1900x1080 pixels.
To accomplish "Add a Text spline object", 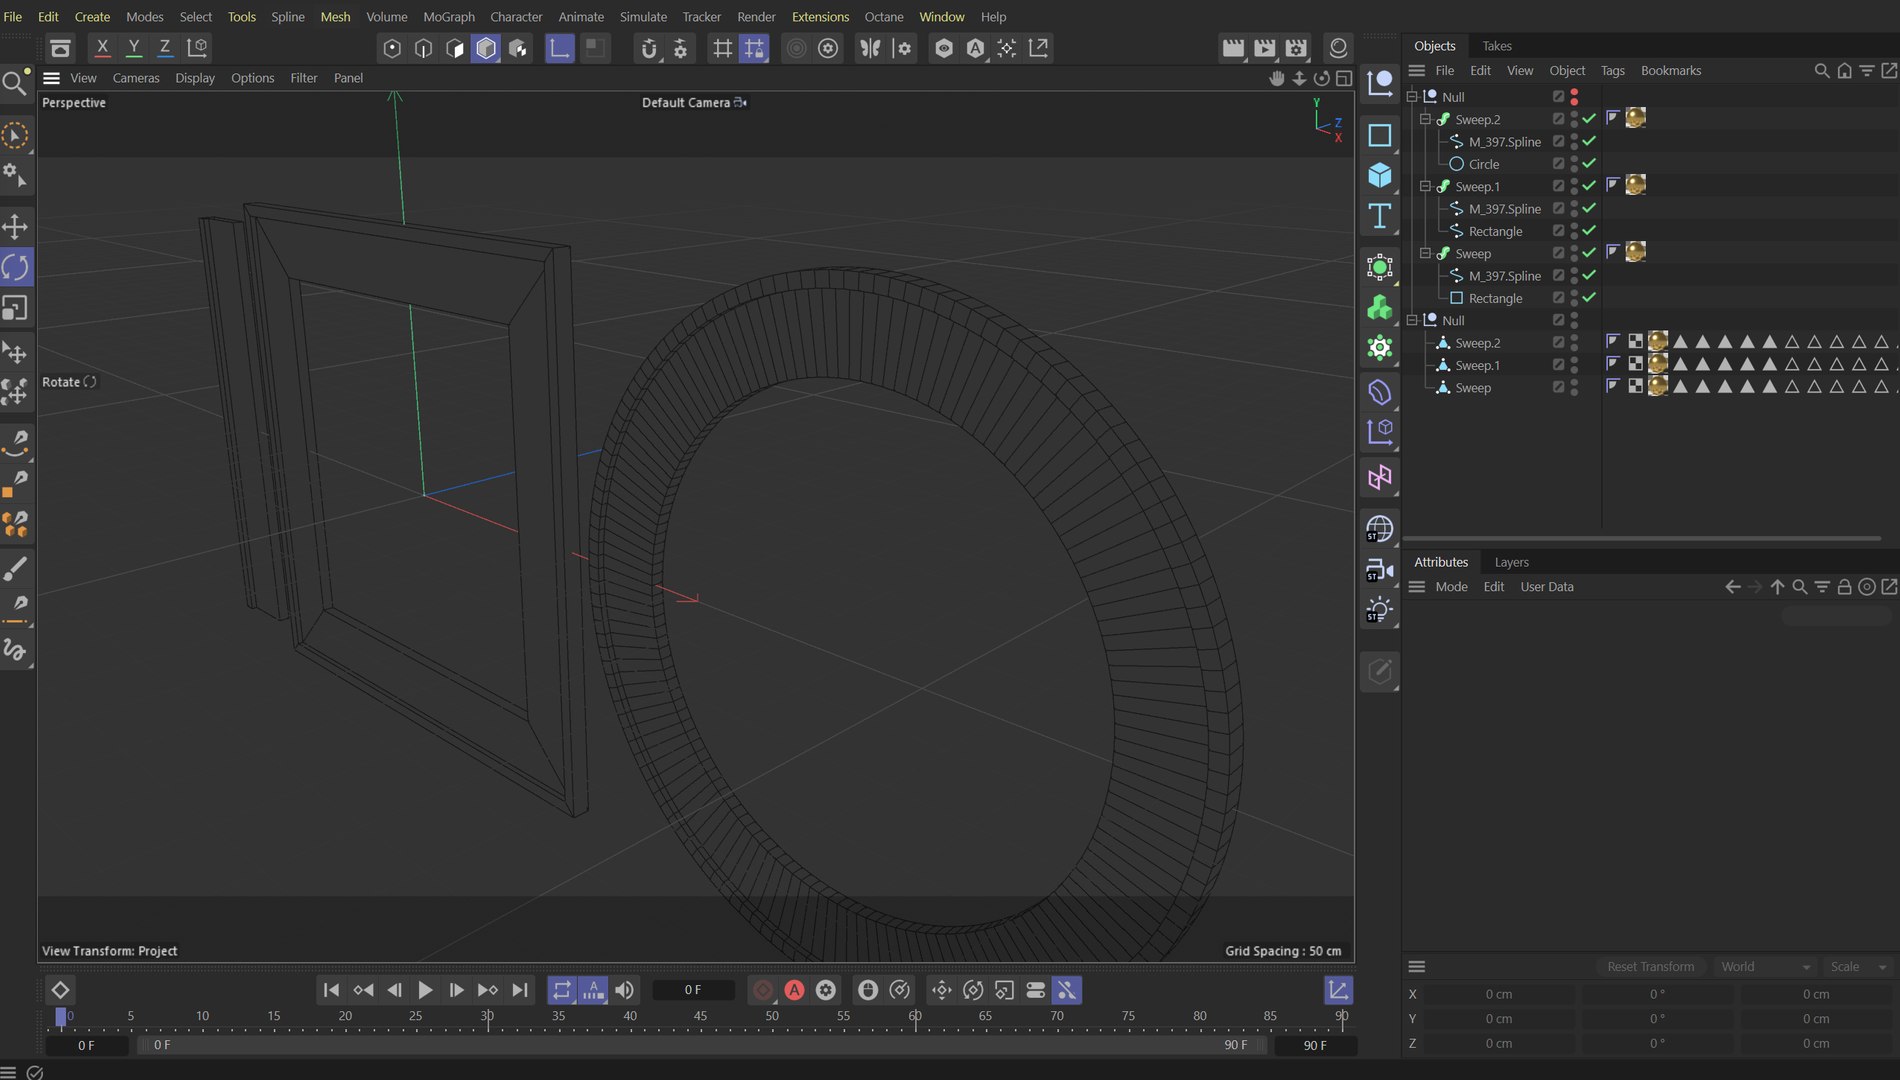I will pyautogui.click(x=1380, y=215).
